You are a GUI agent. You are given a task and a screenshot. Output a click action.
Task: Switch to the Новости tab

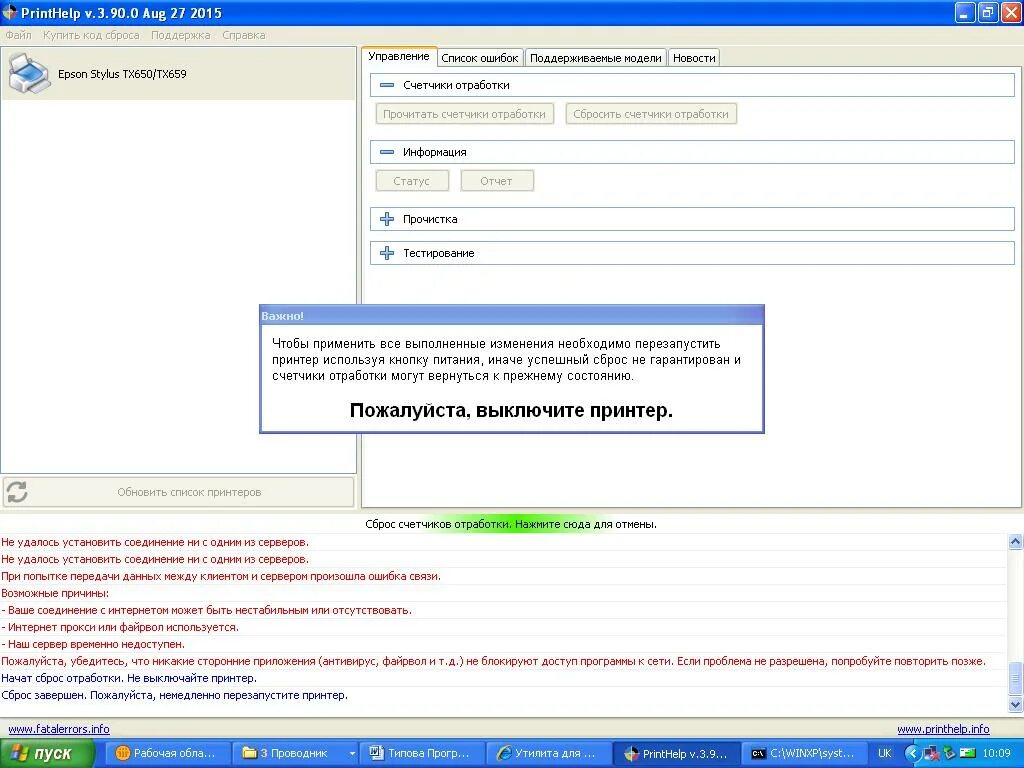tap(694, 58)
